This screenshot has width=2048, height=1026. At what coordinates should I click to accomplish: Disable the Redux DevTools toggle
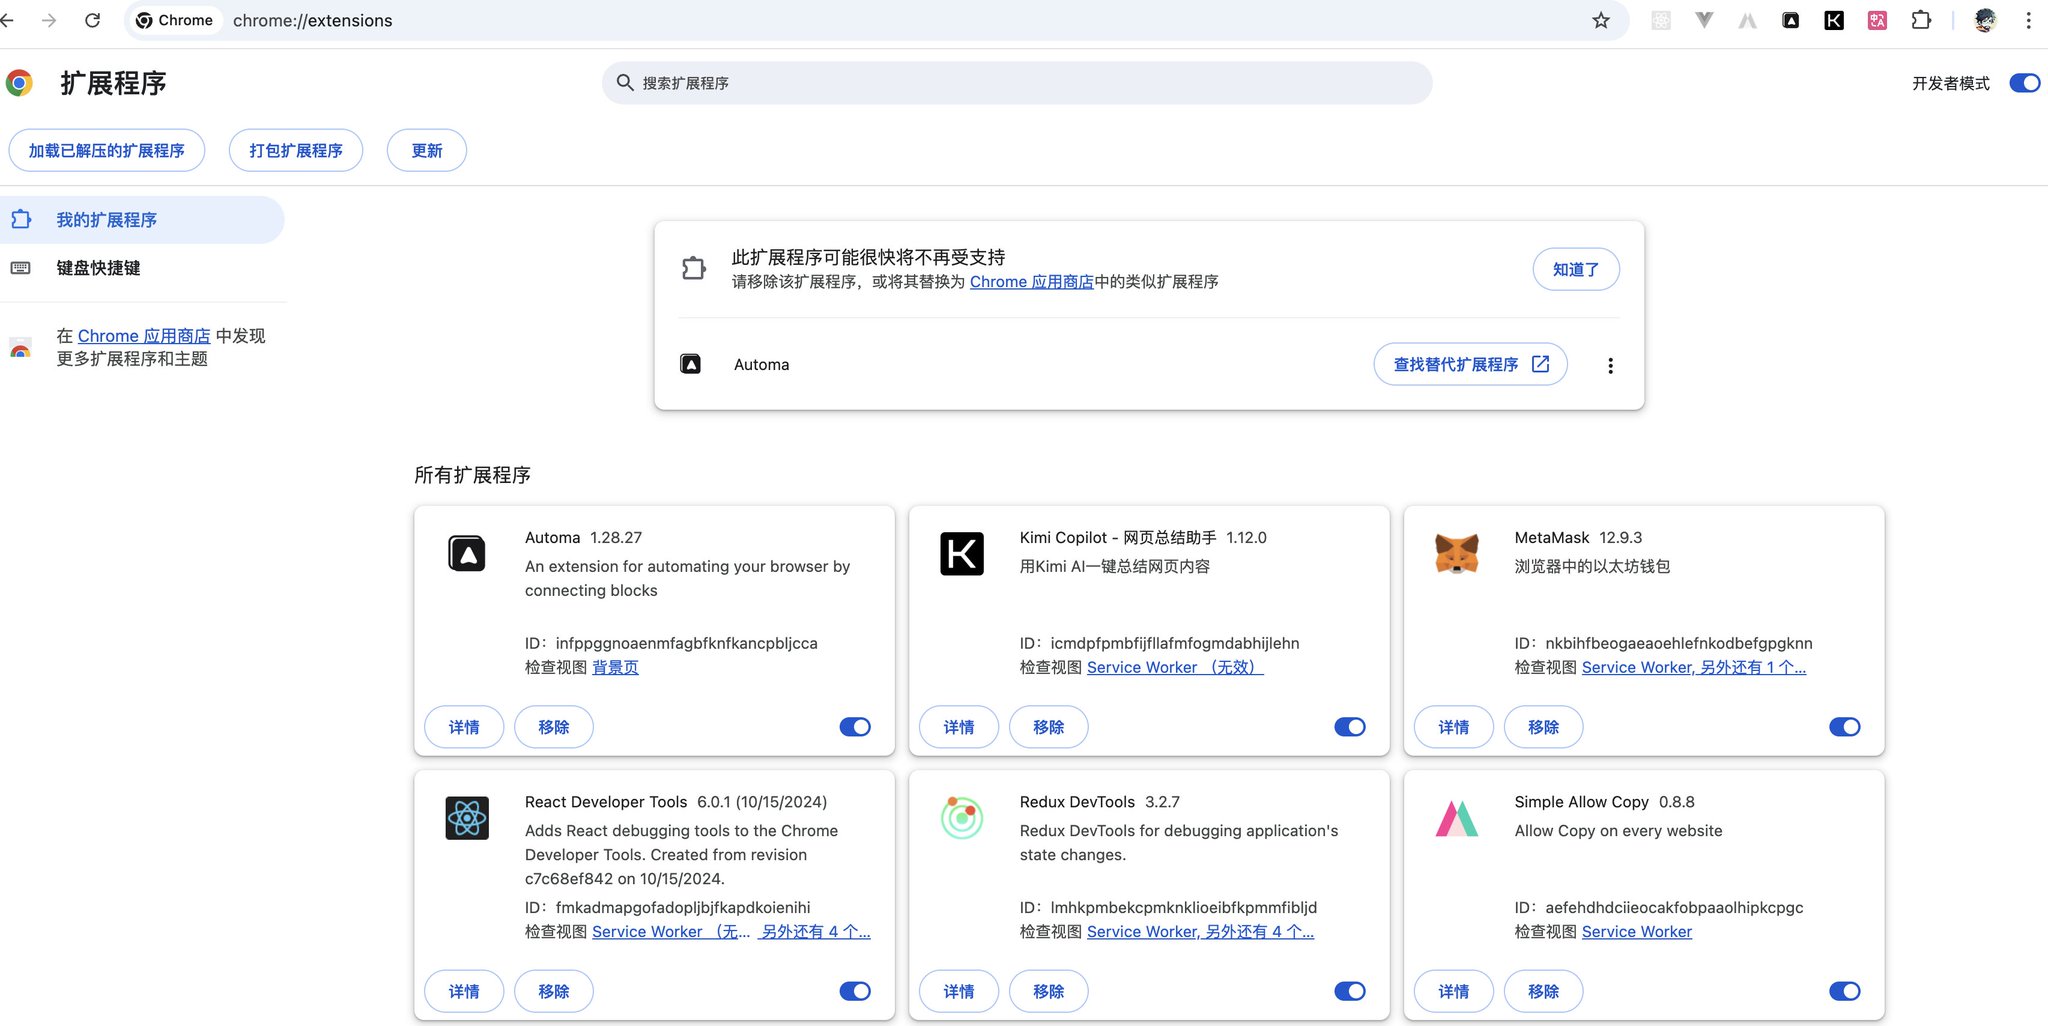click(1350, 991)
